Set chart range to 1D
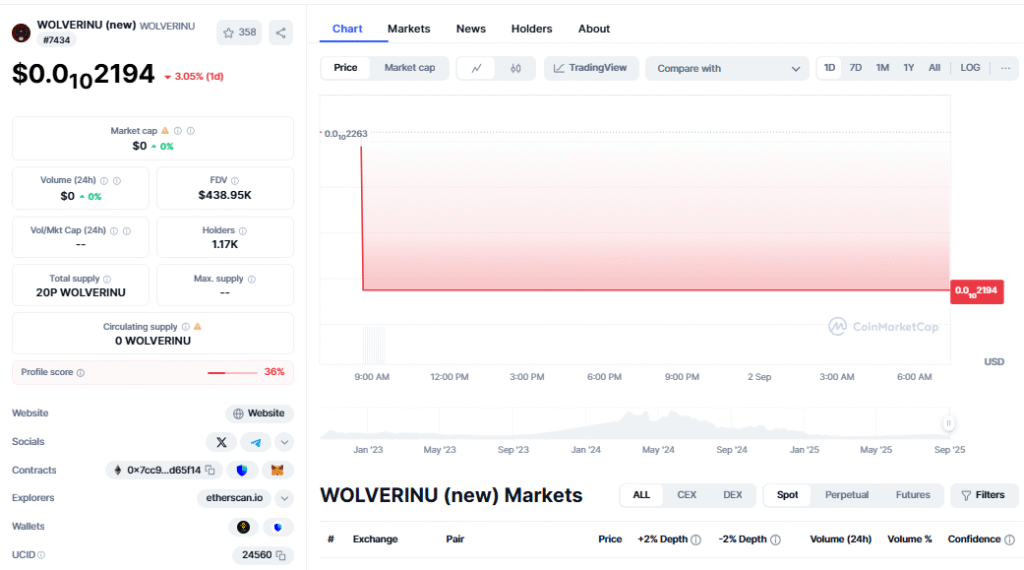Screen dimensions: 1024x570 [x=829, y=68]
